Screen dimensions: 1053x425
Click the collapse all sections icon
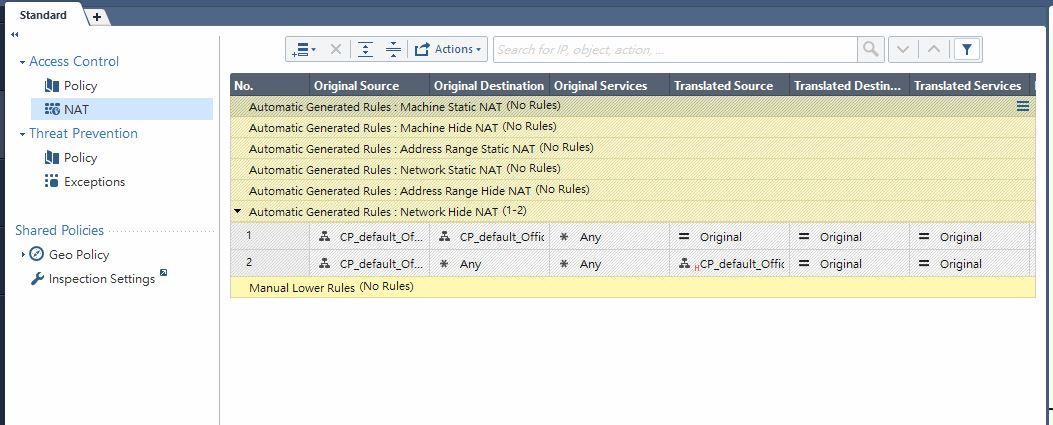point(392,49)
